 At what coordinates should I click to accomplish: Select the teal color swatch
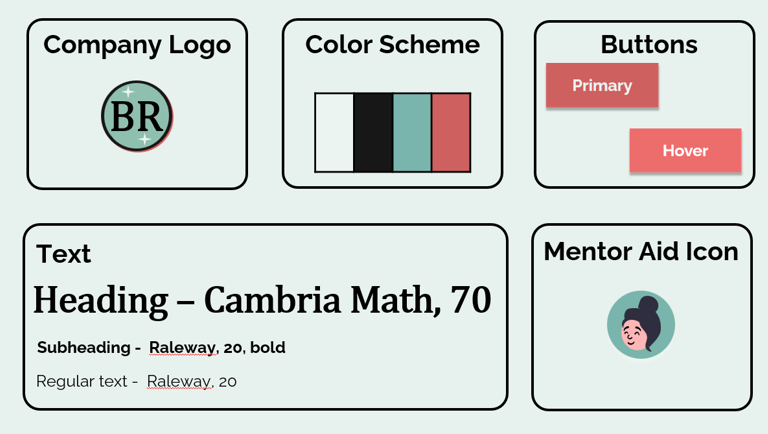(x=412, y=133)
